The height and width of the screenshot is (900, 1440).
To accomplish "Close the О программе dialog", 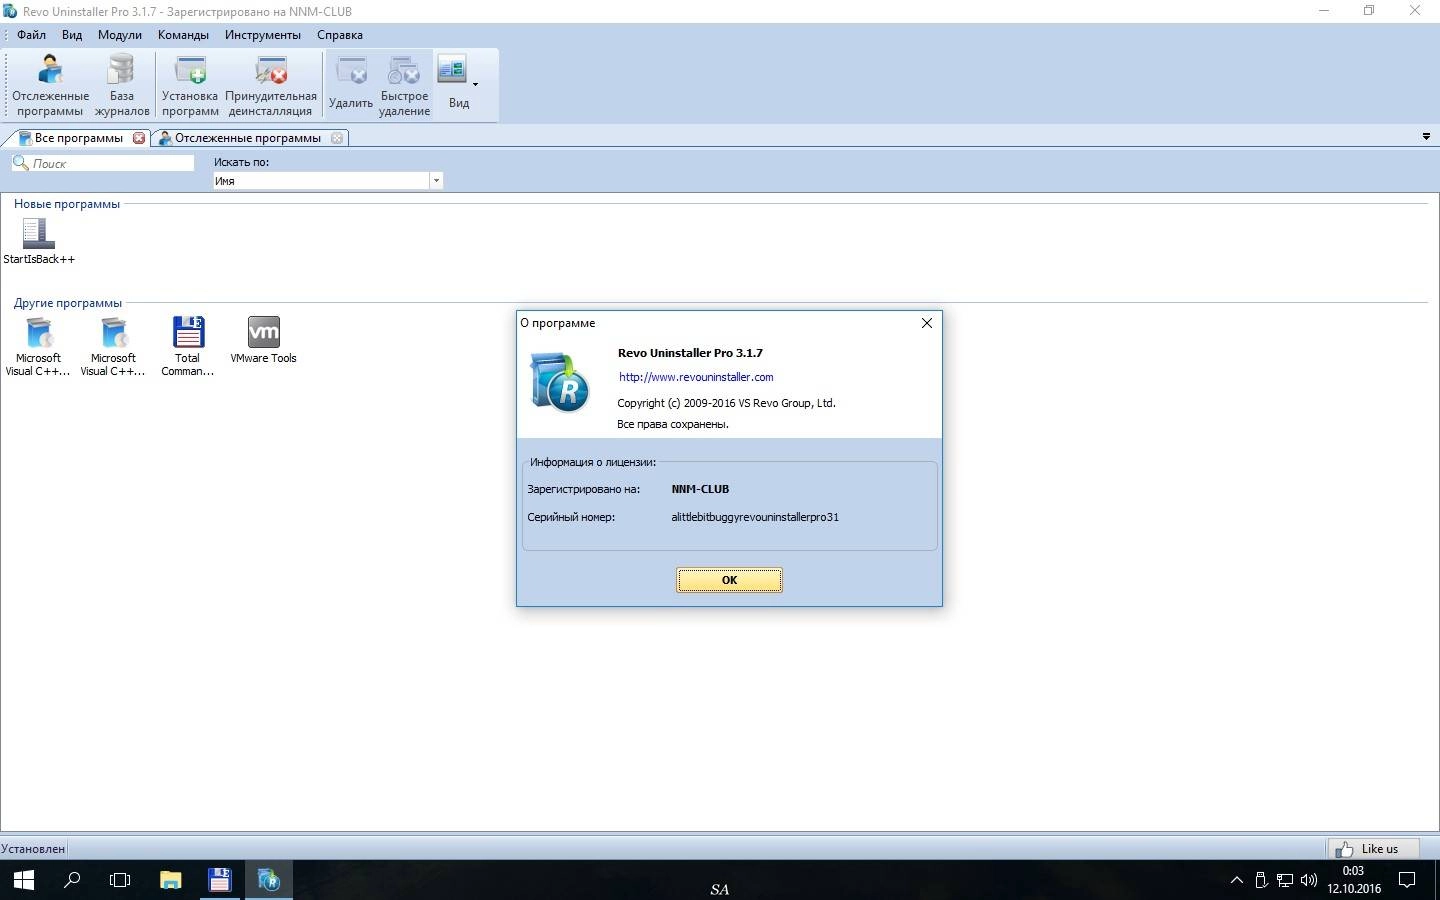I will (x=926, y=323).
